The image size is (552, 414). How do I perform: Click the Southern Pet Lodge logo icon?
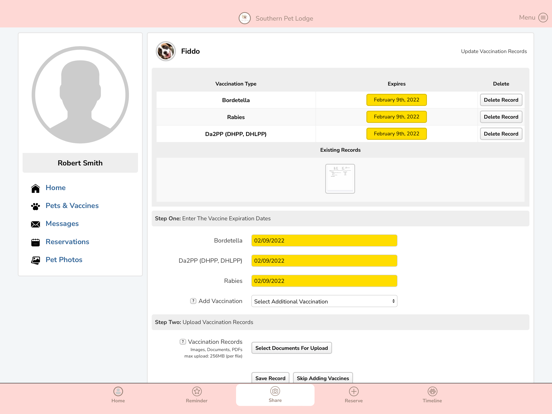(x=245, y=18)
